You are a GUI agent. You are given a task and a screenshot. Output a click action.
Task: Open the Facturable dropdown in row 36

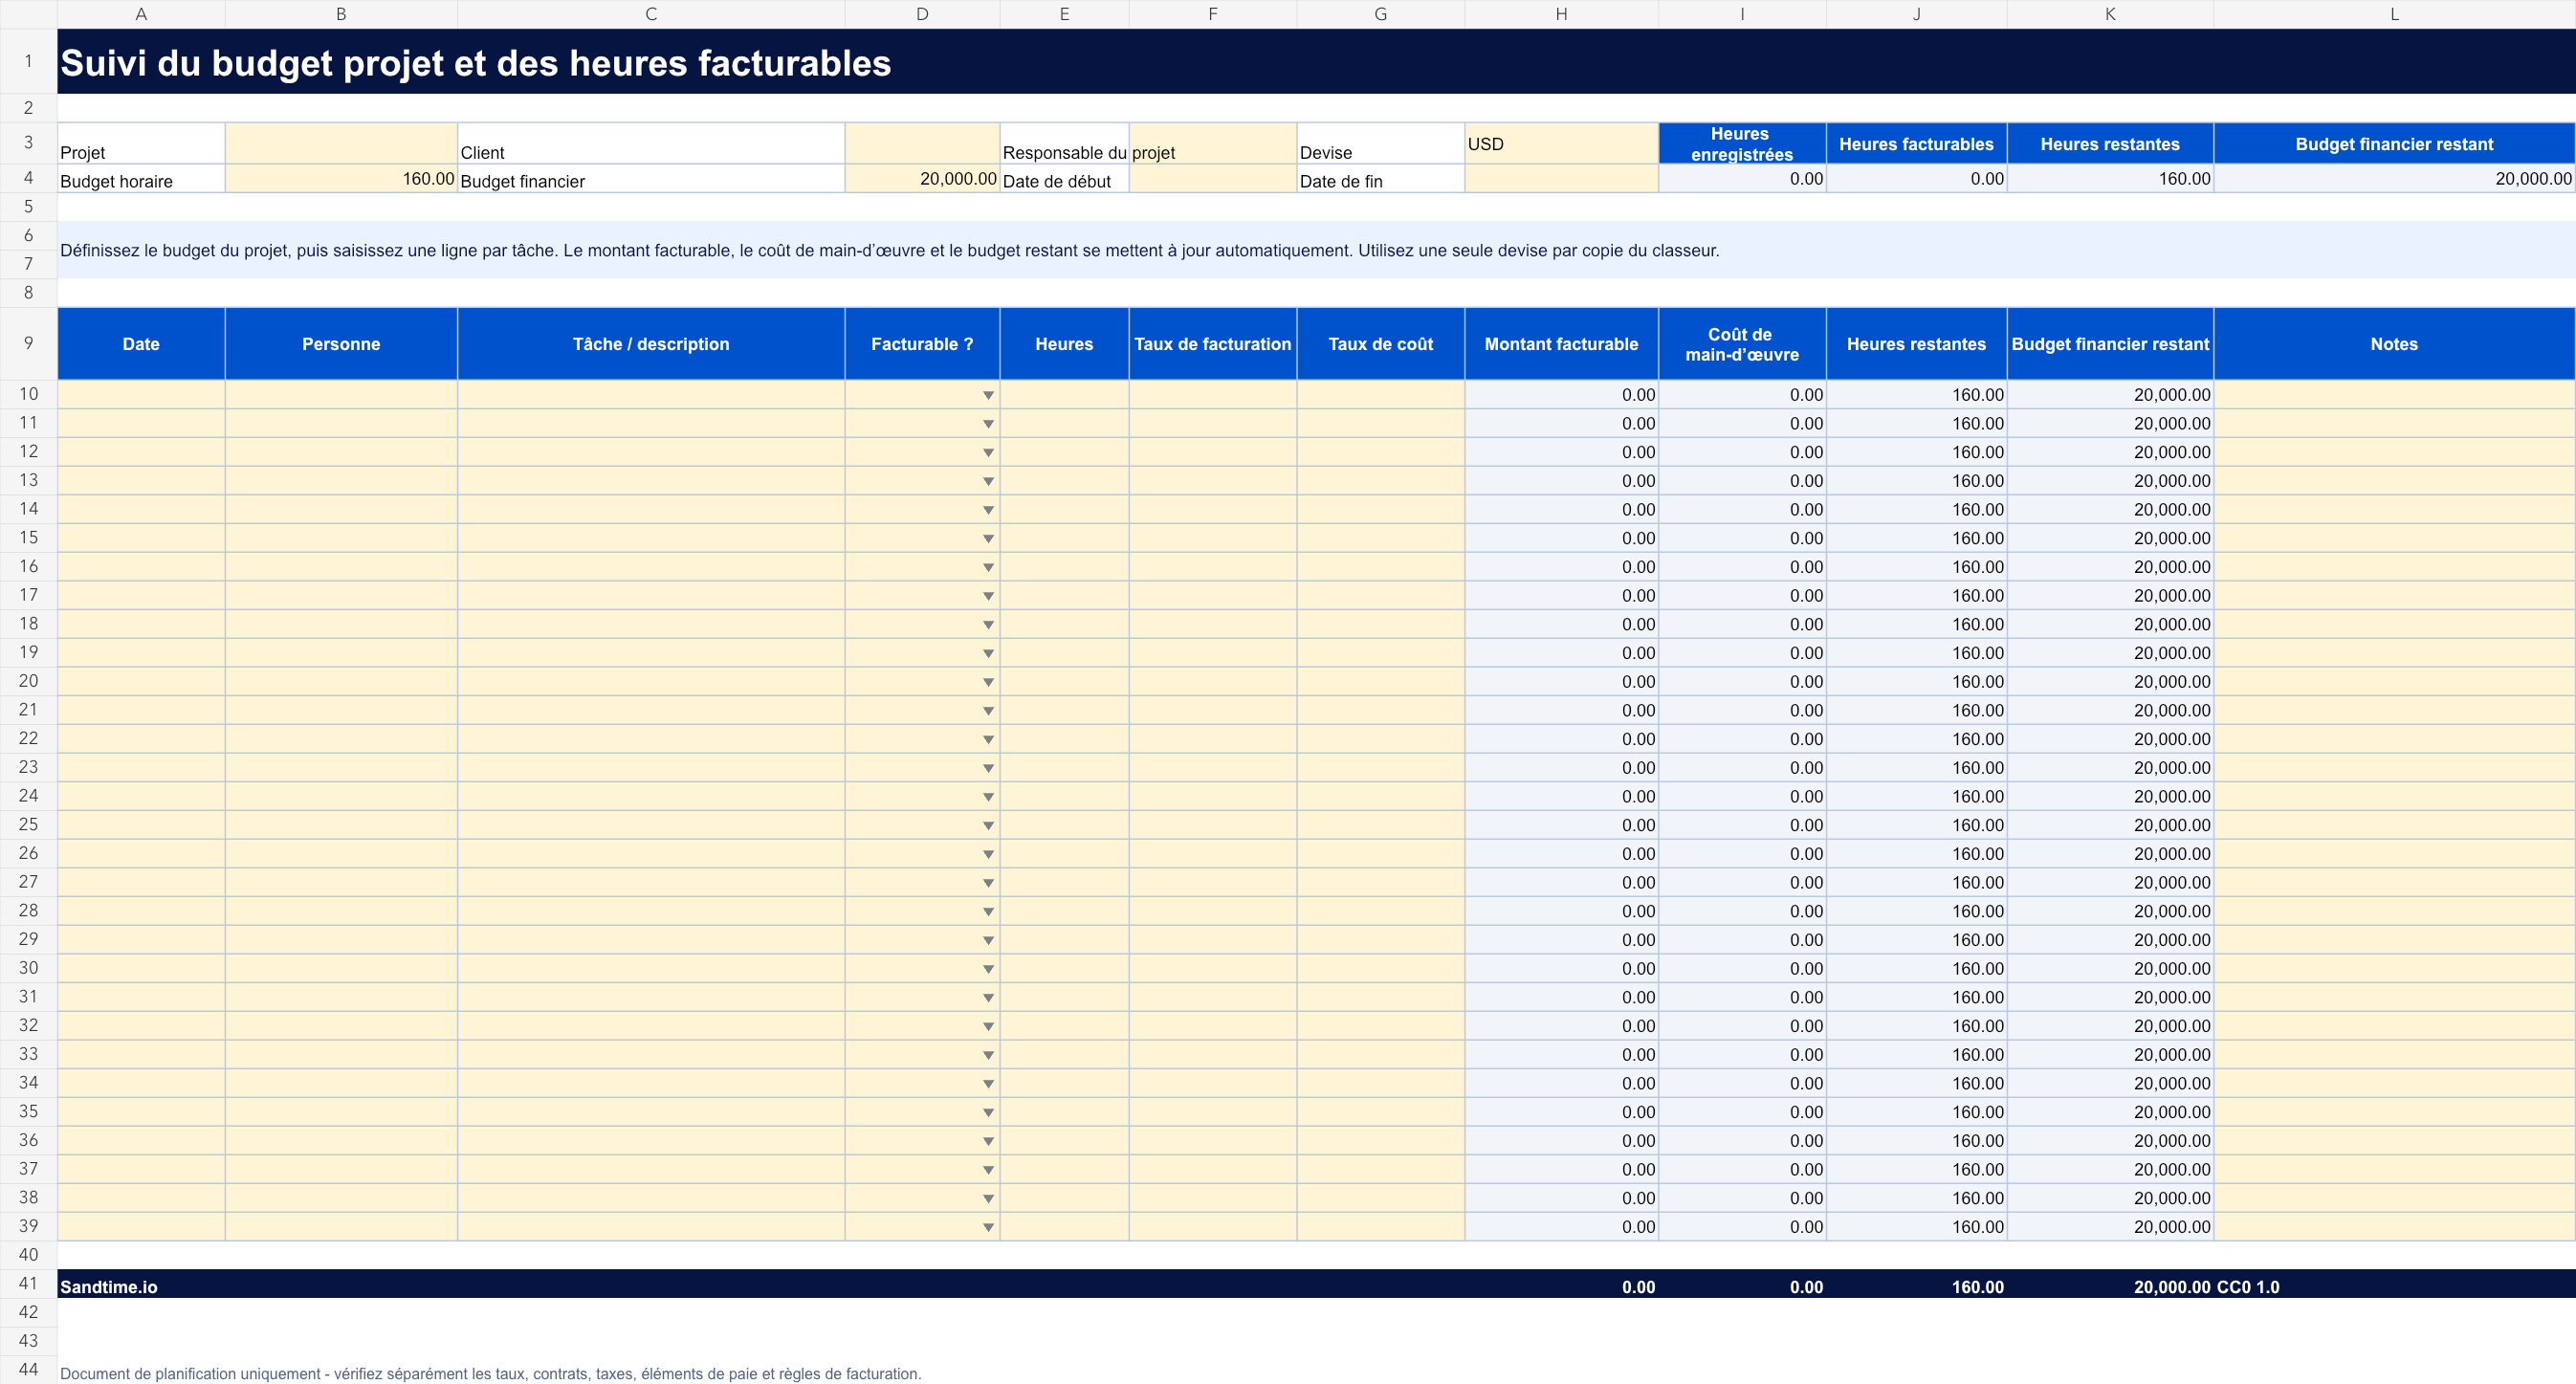coord(987,1141)
